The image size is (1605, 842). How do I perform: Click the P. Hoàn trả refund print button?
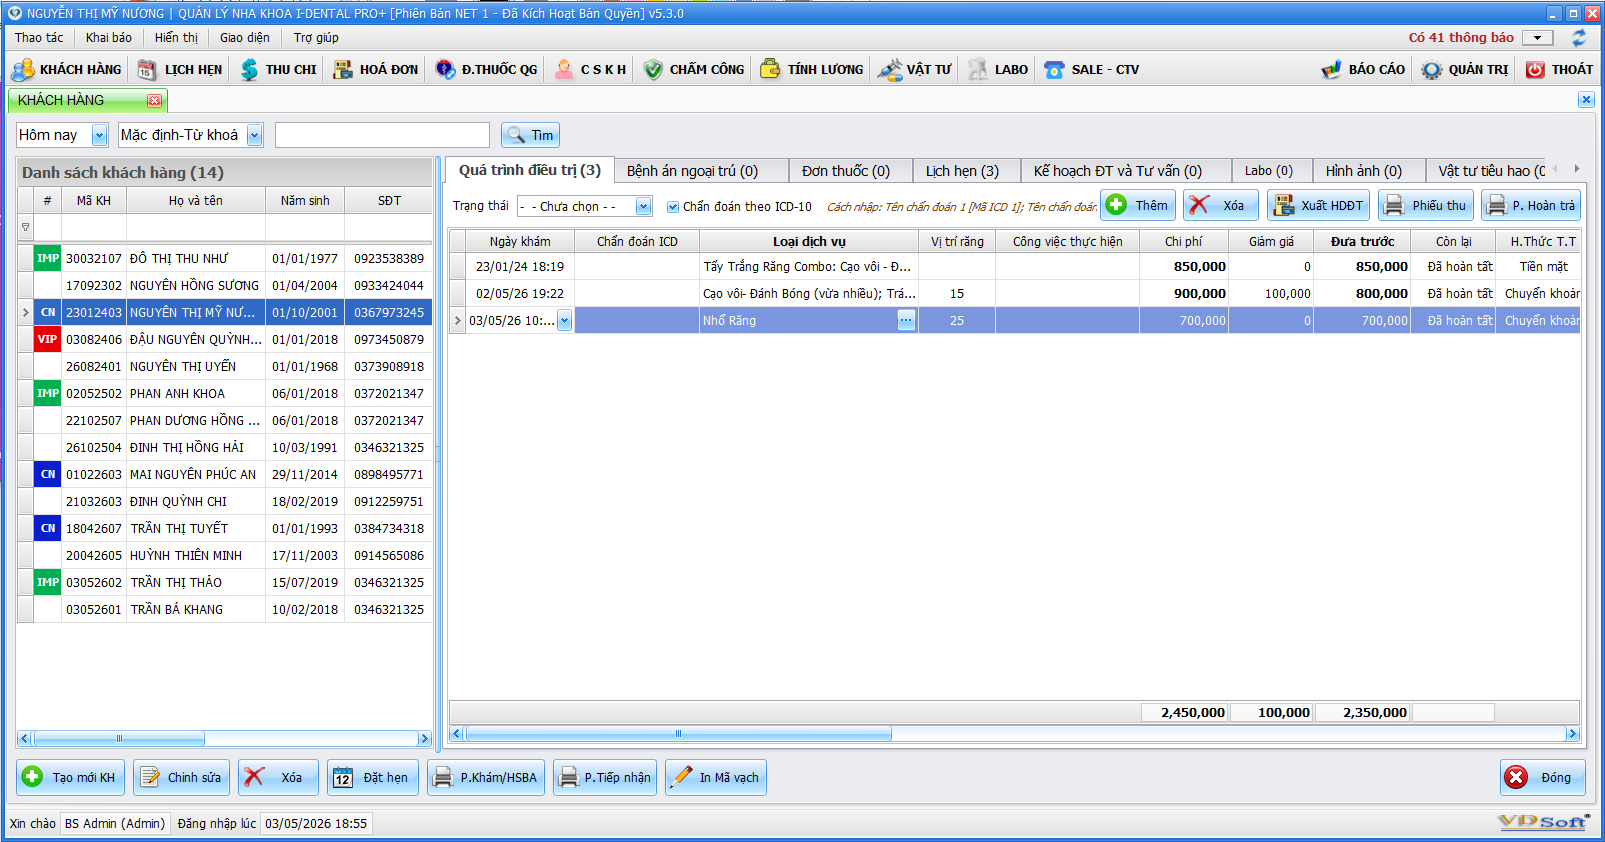1531,205
